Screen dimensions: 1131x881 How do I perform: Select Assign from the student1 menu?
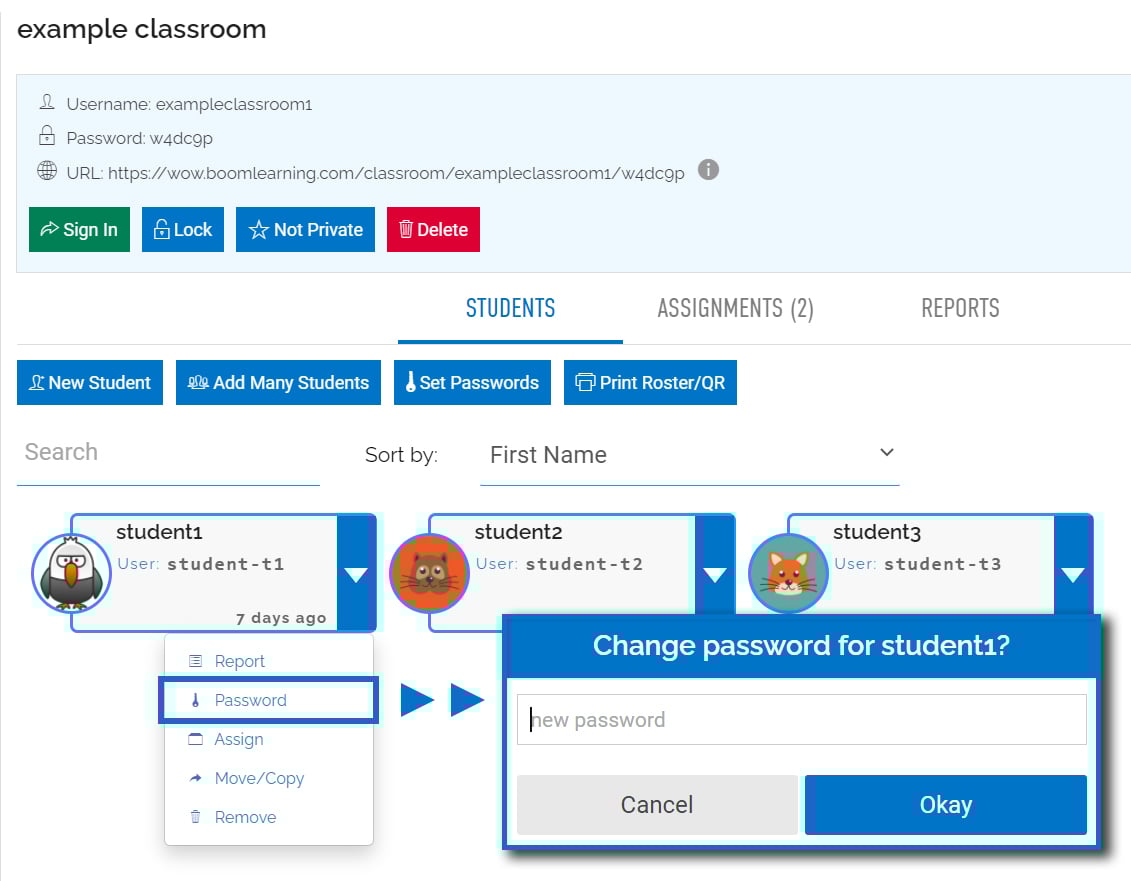(239, 739)
